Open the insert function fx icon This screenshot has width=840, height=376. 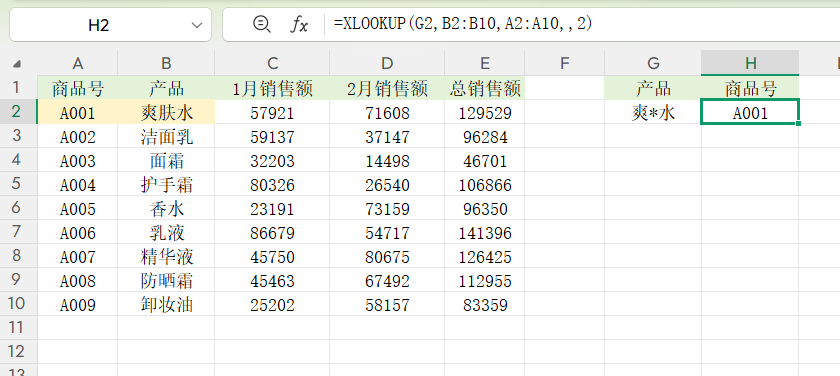point(299,24)
